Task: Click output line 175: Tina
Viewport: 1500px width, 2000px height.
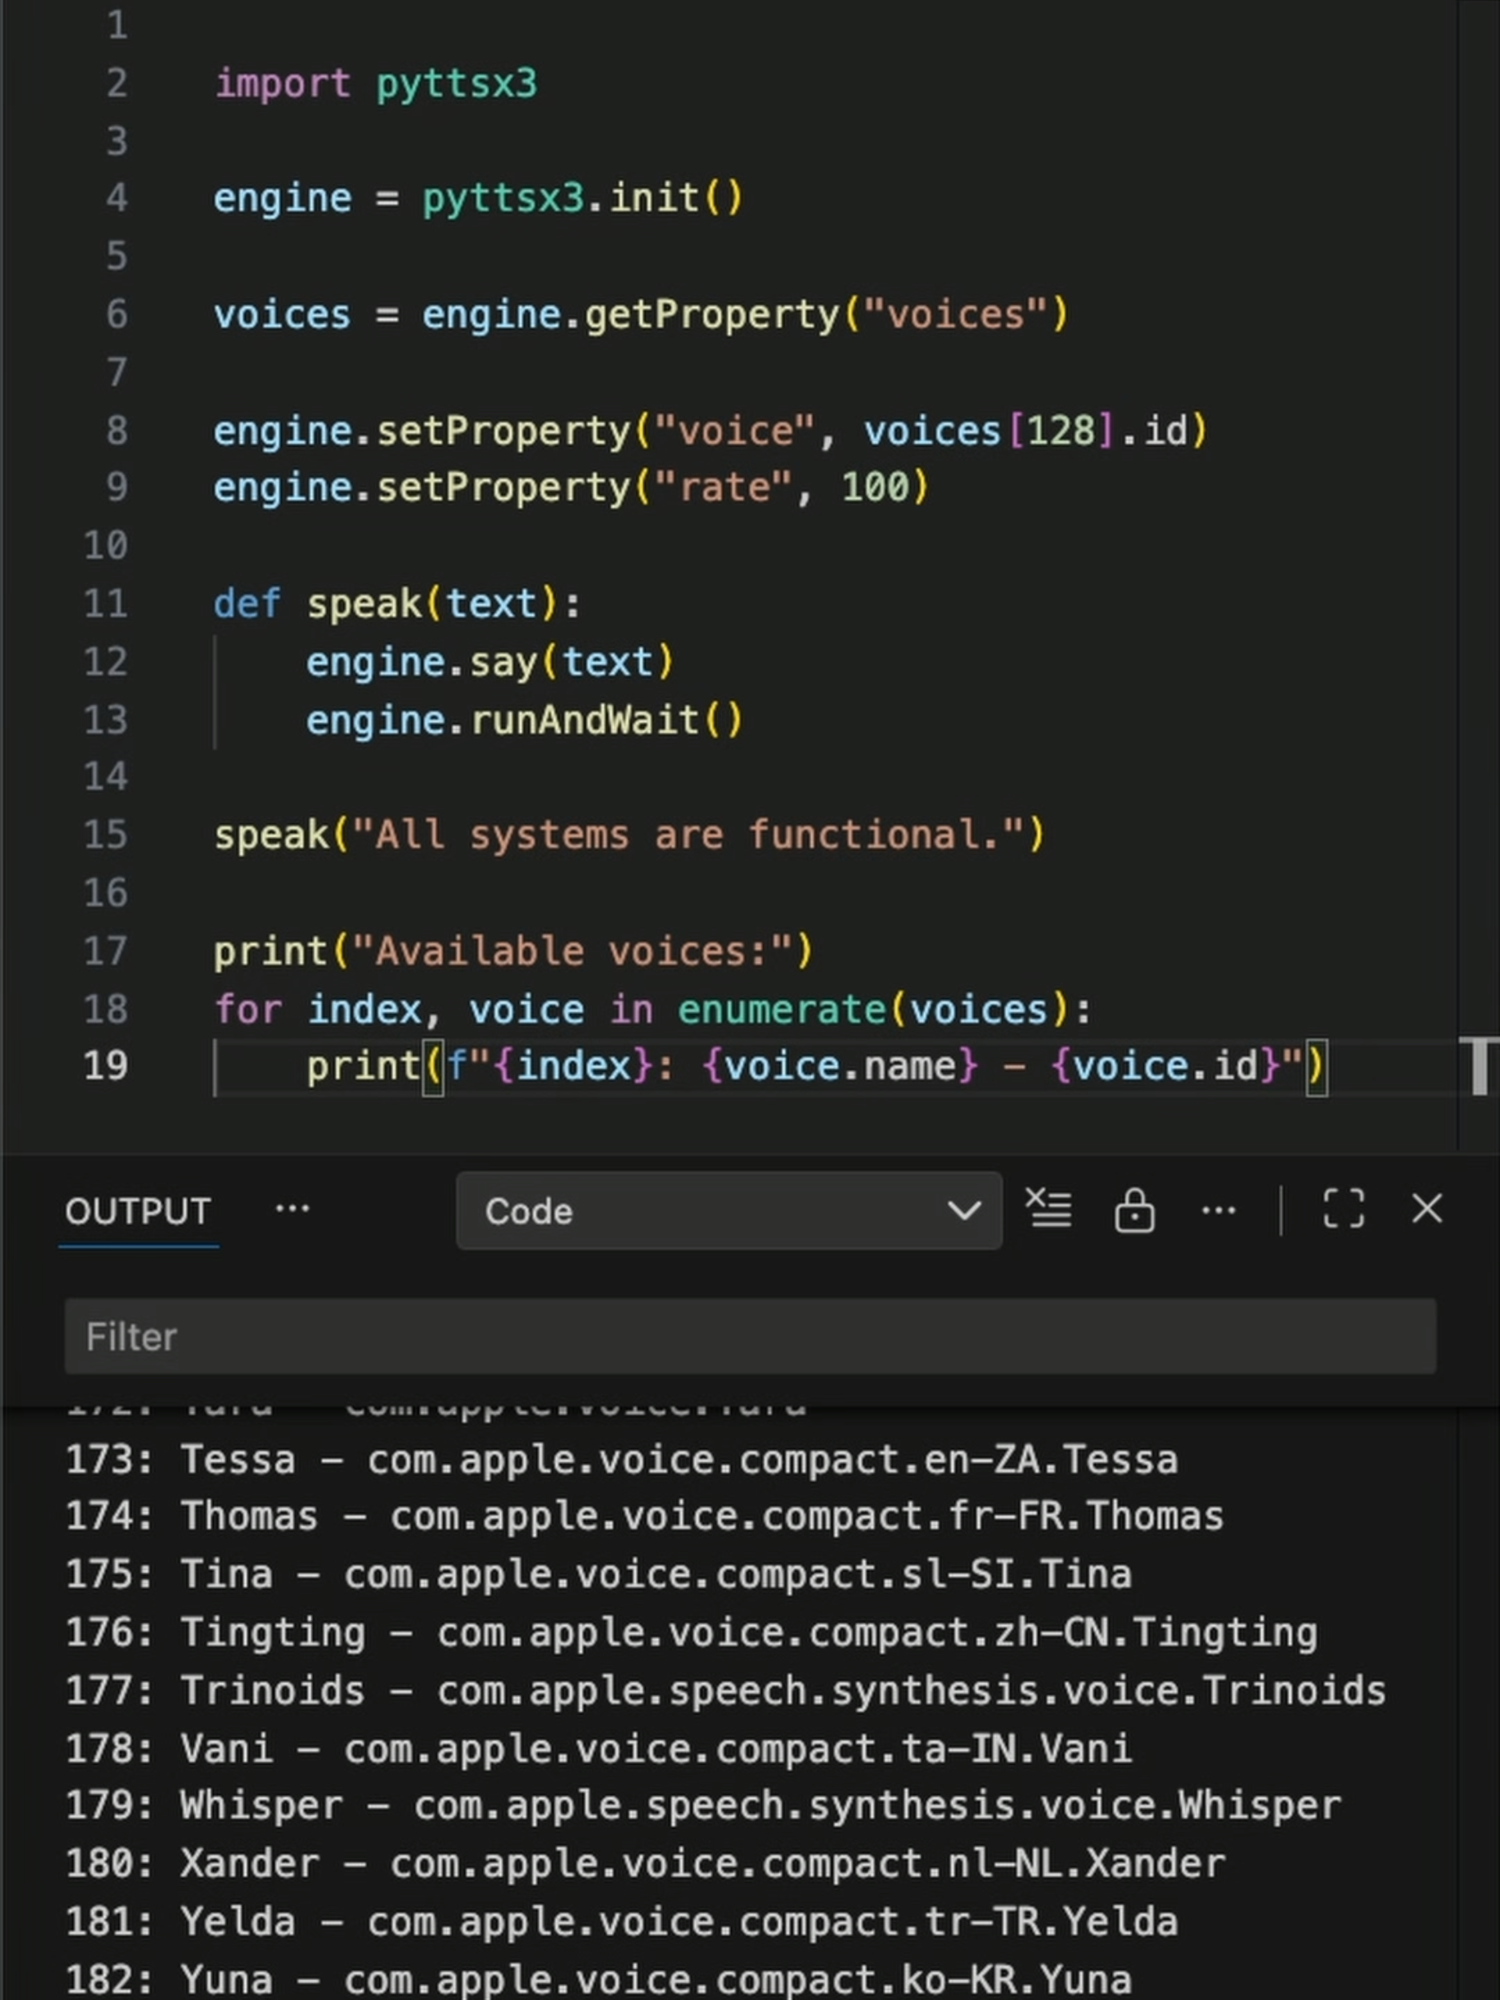Action: pos(599,1574)
